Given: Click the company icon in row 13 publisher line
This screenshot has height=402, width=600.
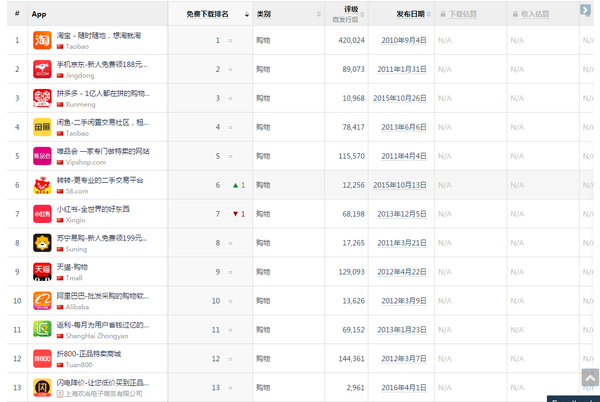Looking at the screenshot, I should (60, 394).
